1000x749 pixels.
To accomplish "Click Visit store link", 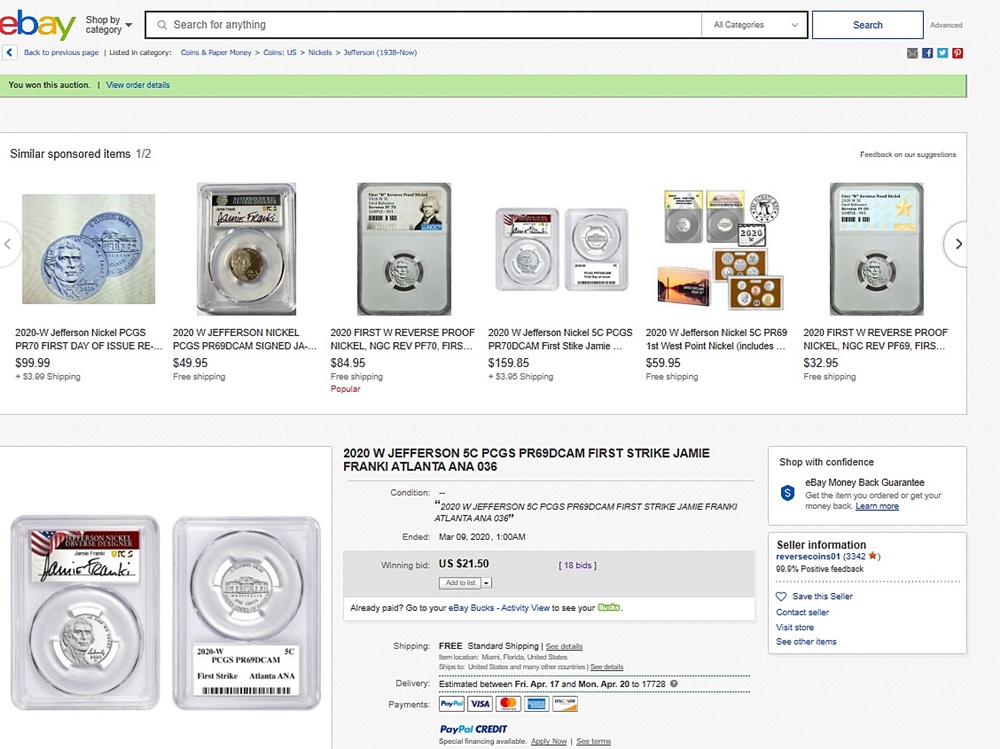I will [795, 628].
